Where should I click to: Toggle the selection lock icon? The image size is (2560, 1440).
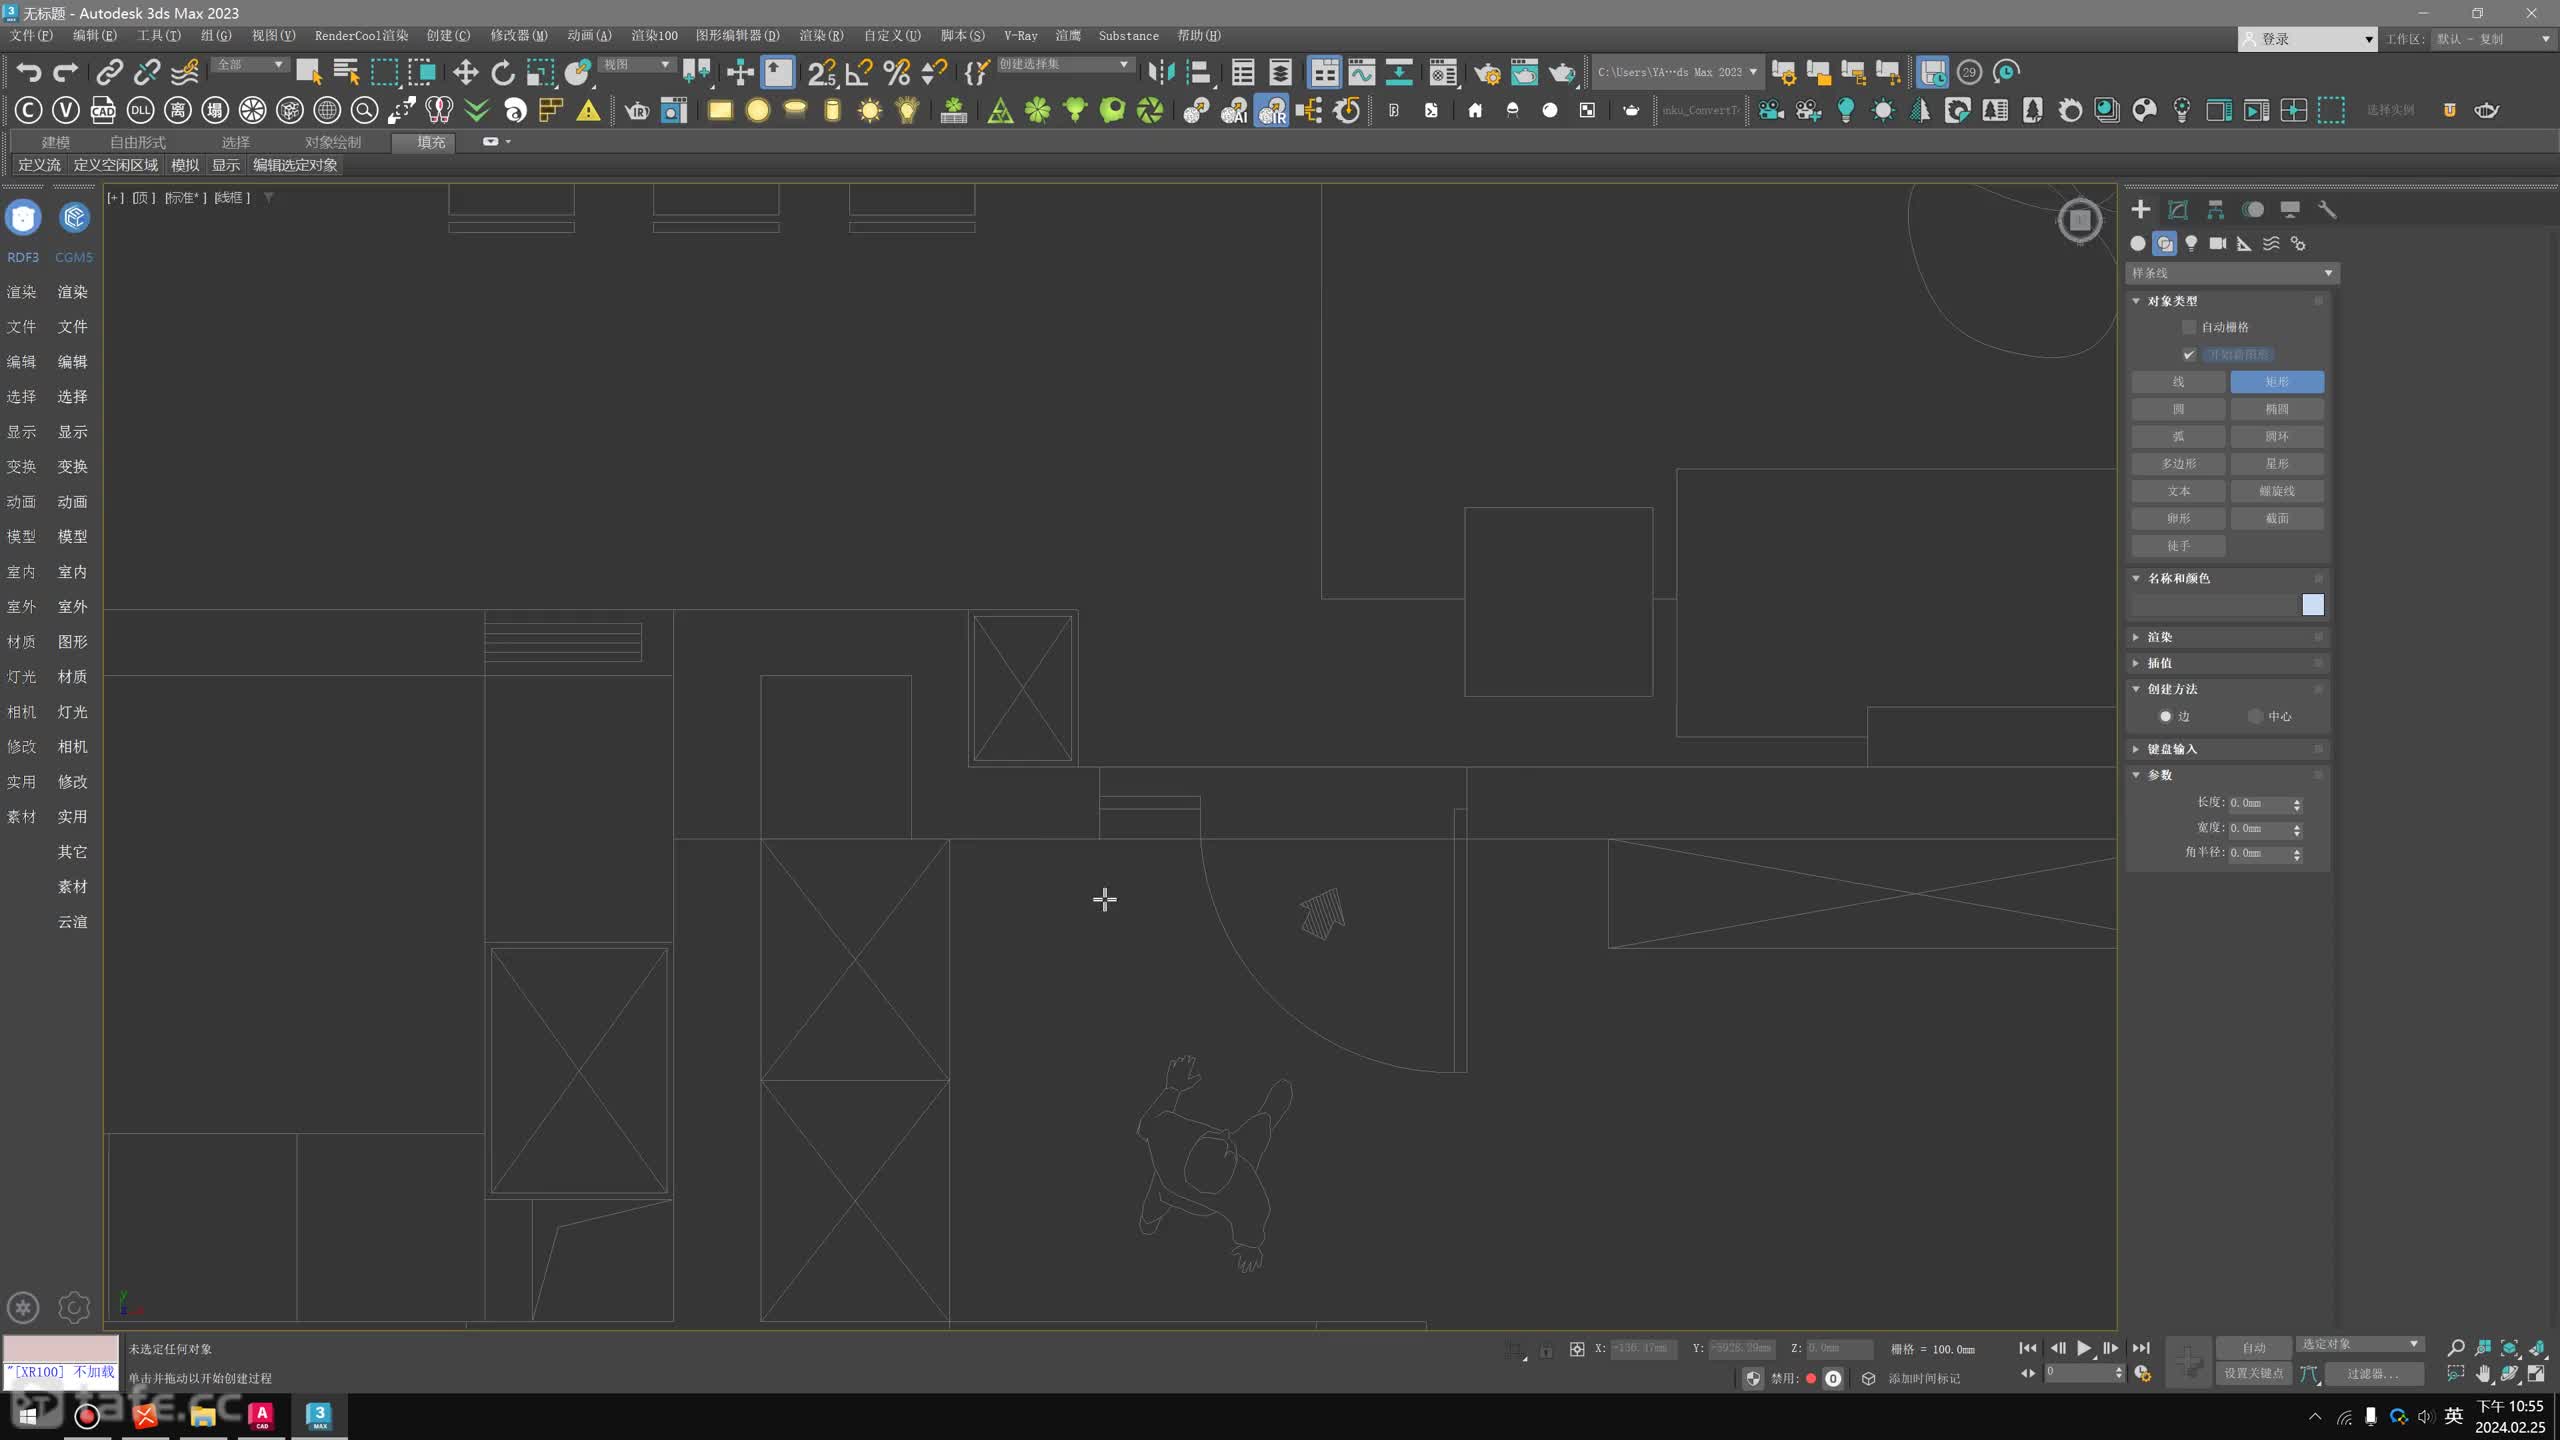point(1546,1349)
